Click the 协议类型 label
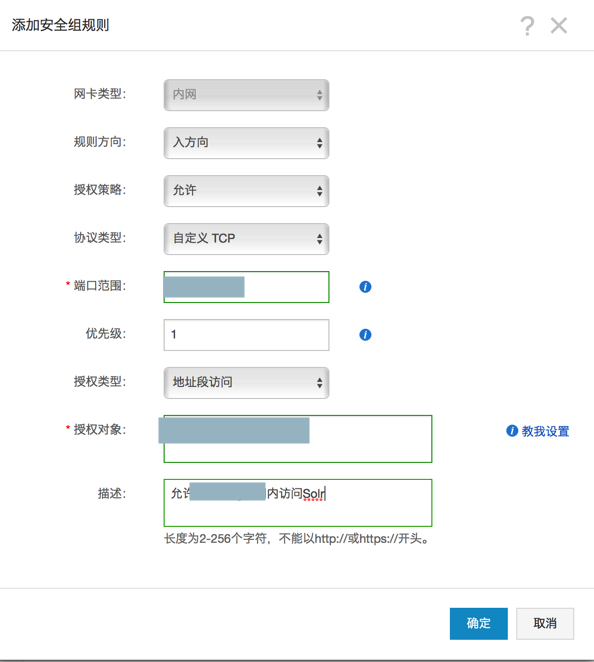 pos(100,238)
